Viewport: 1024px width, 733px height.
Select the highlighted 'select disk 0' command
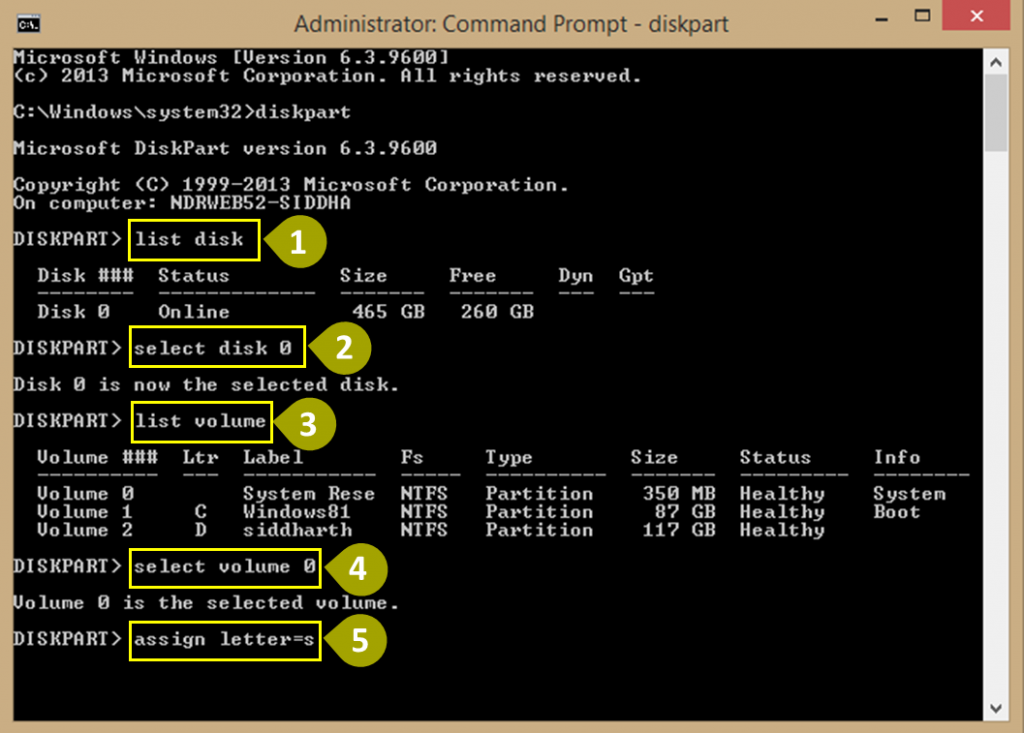216,348
